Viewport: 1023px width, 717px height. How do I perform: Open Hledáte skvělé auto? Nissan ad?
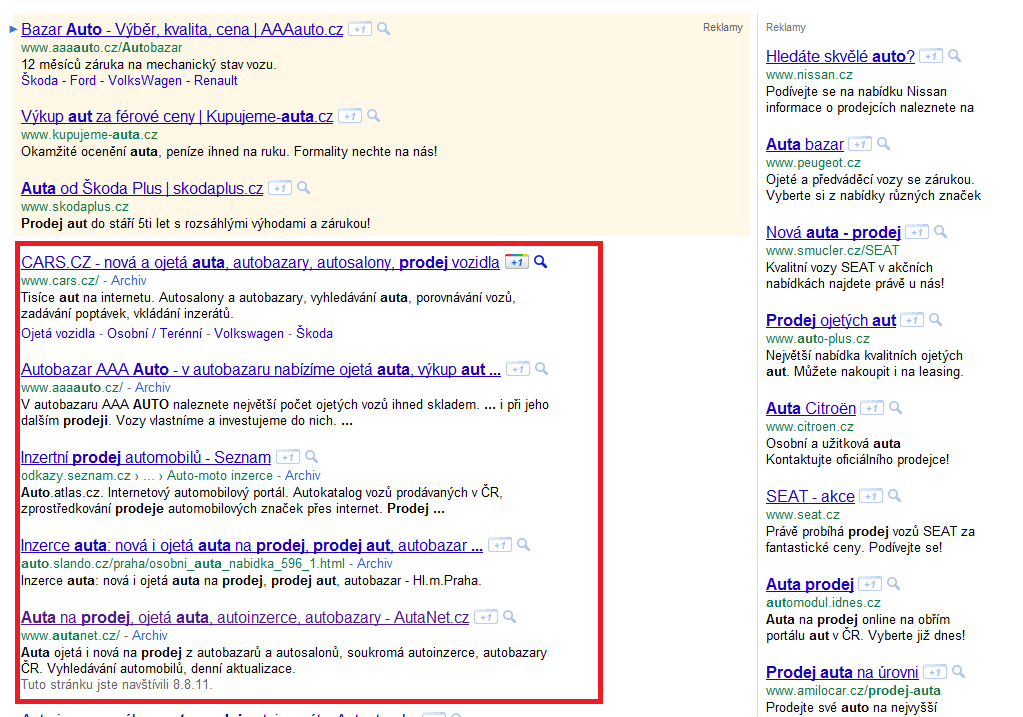840,57
